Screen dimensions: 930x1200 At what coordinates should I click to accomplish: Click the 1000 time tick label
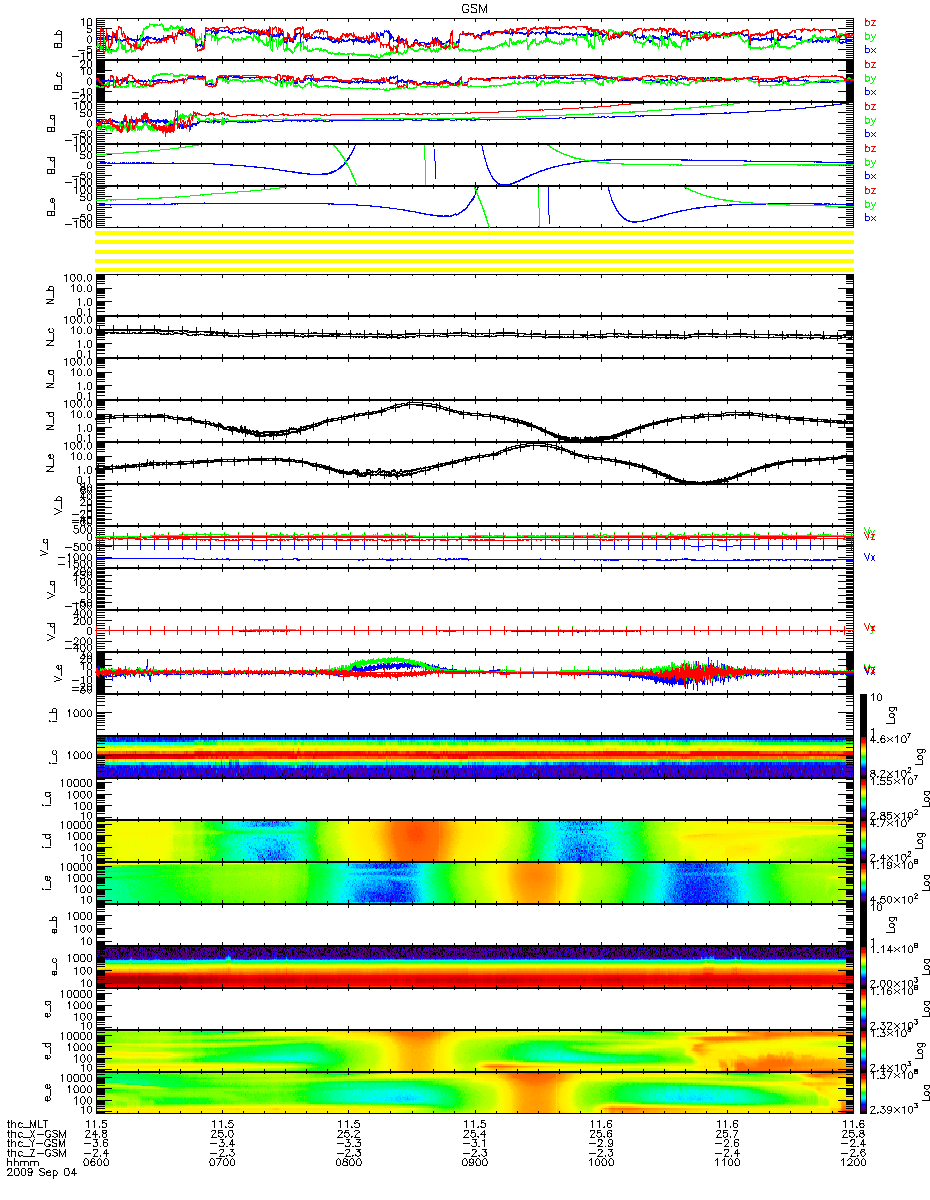[x=599, y=1162]
